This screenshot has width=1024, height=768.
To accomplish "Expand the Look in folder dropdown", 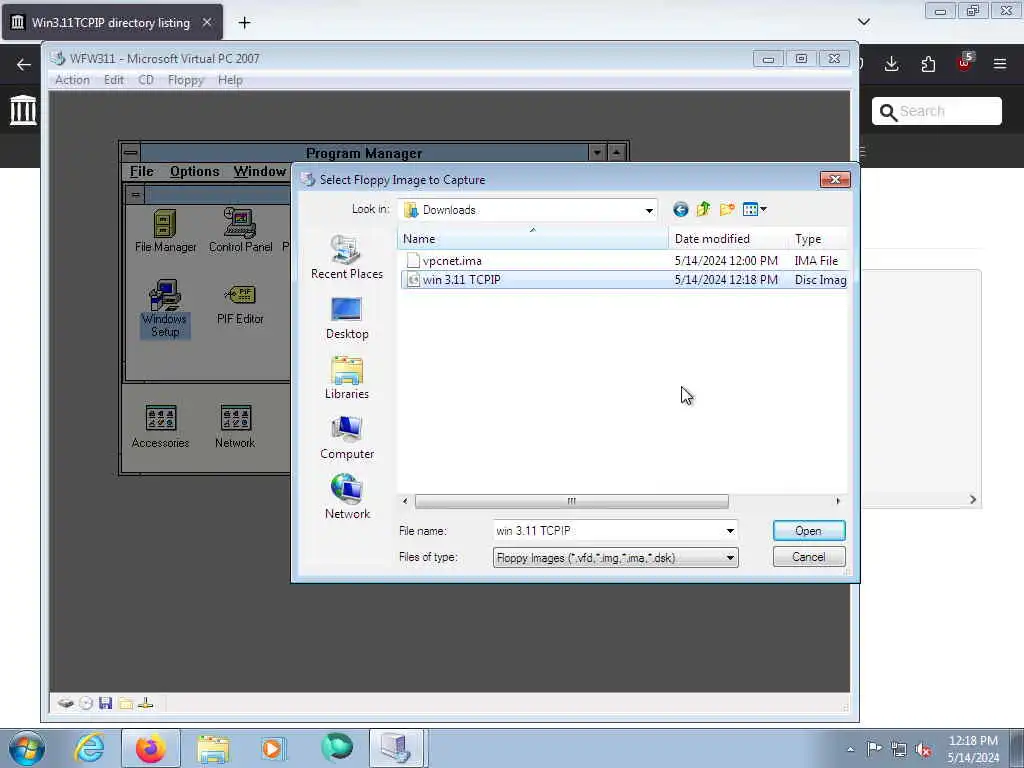I will coord(648,210).
